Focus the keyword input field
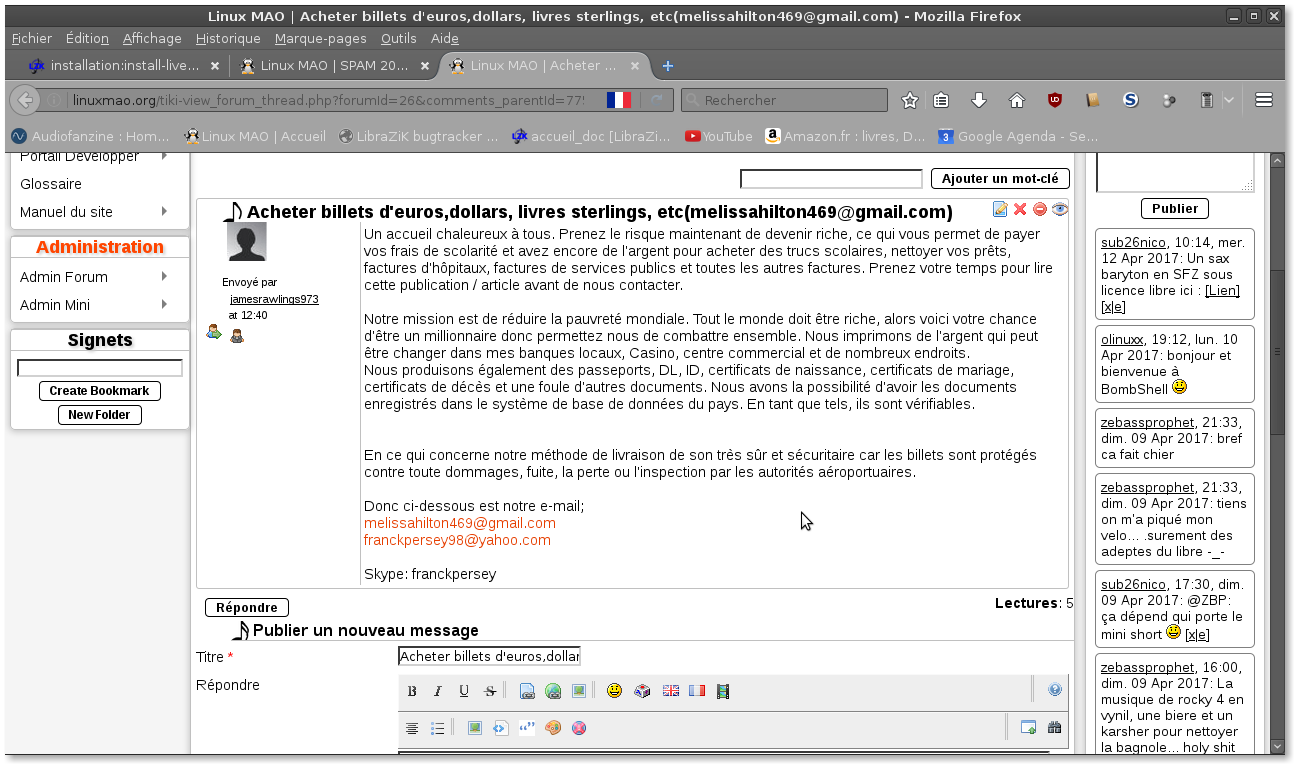 (x=831, y=179)
